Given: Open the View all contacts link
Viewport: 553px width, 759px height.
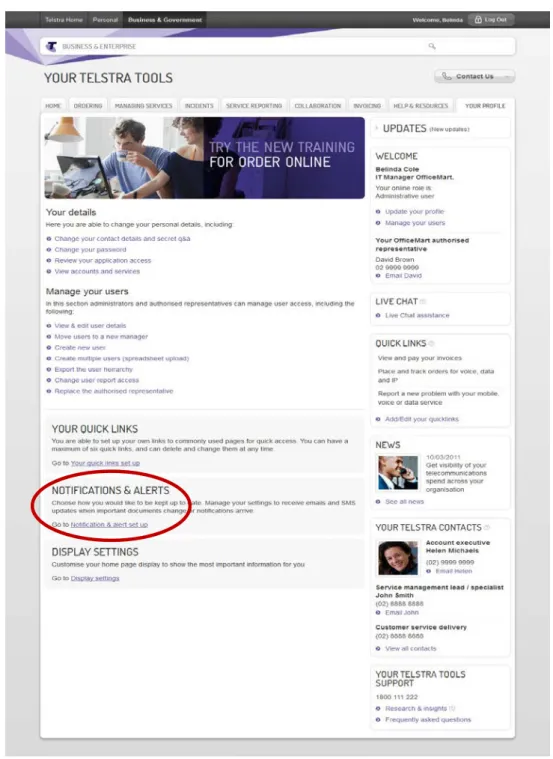Looking at the screenshot, I should pyautogui.click(x=411, y=649).
